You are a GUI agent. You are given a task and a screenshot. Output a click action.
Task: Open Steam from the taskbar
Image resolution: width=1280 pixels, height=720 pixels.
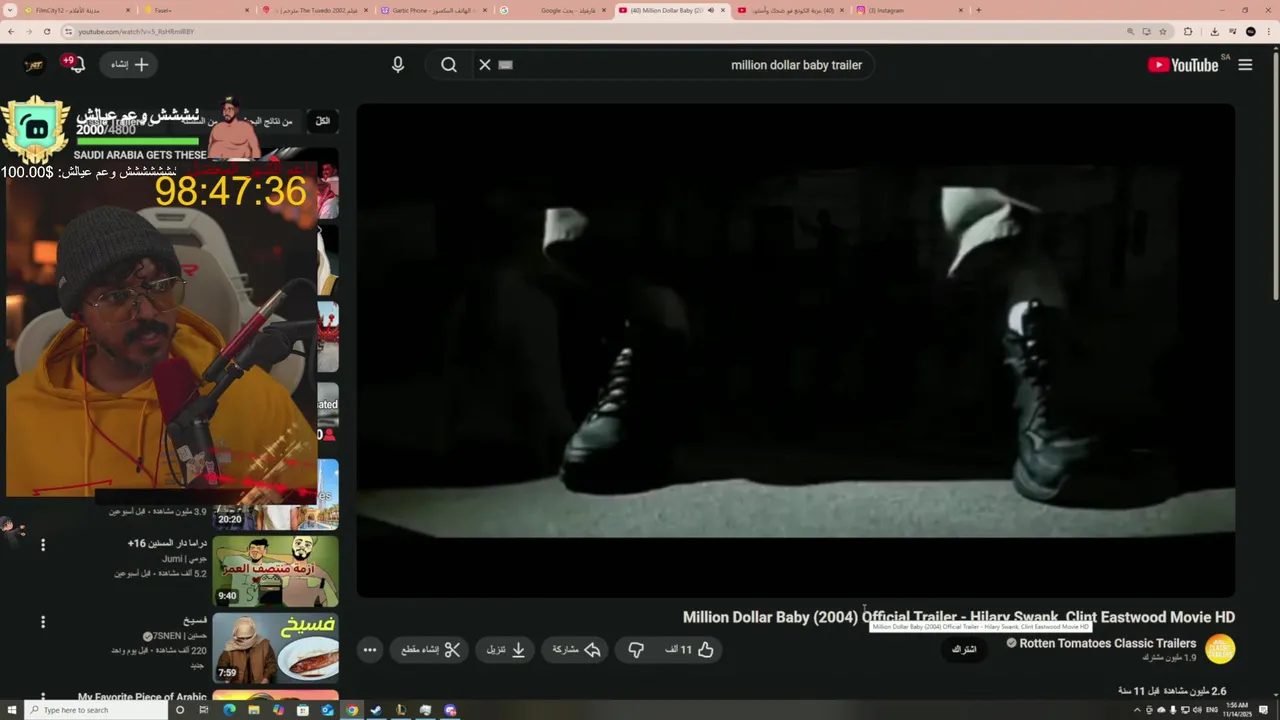[376, 710]
